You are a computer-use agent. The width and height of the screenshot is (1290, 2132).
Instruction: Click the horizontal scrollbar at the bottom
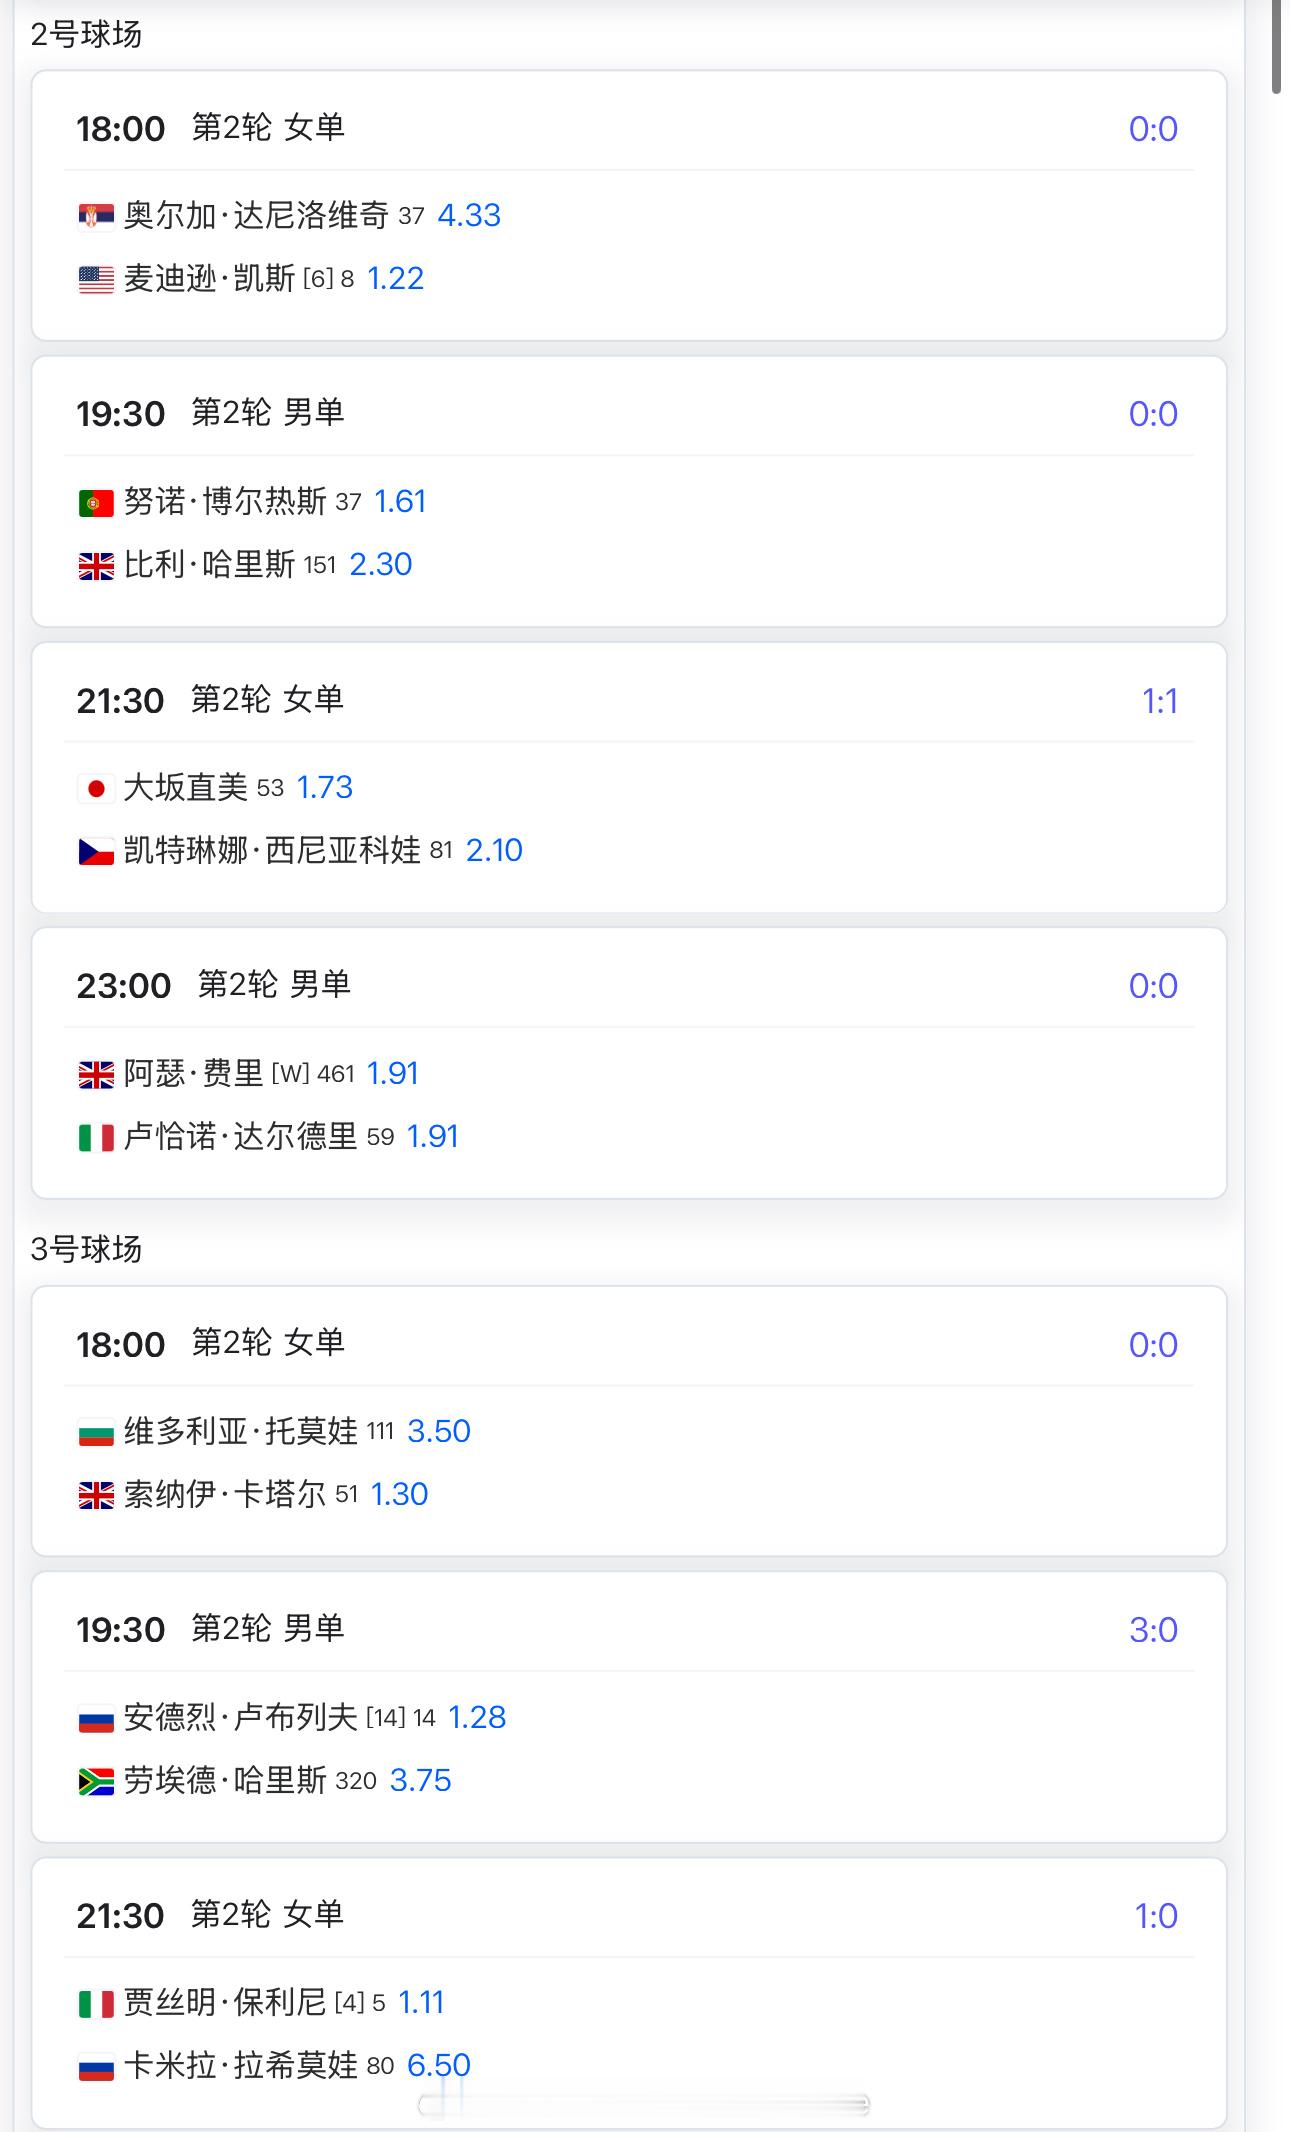coord(644,2105)
